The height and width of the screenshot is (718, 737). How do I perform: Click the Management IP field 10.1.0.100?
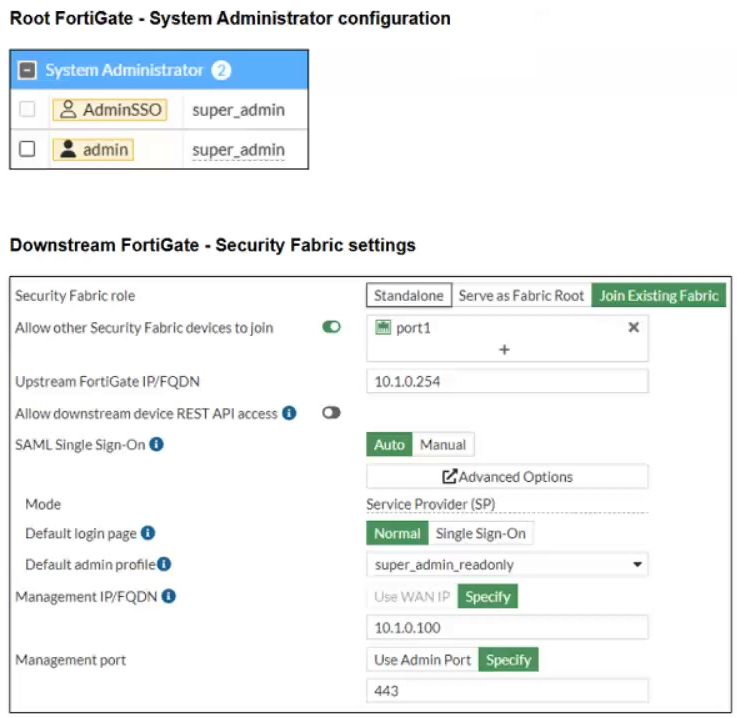pyautogui.click(x=507, y=627)
